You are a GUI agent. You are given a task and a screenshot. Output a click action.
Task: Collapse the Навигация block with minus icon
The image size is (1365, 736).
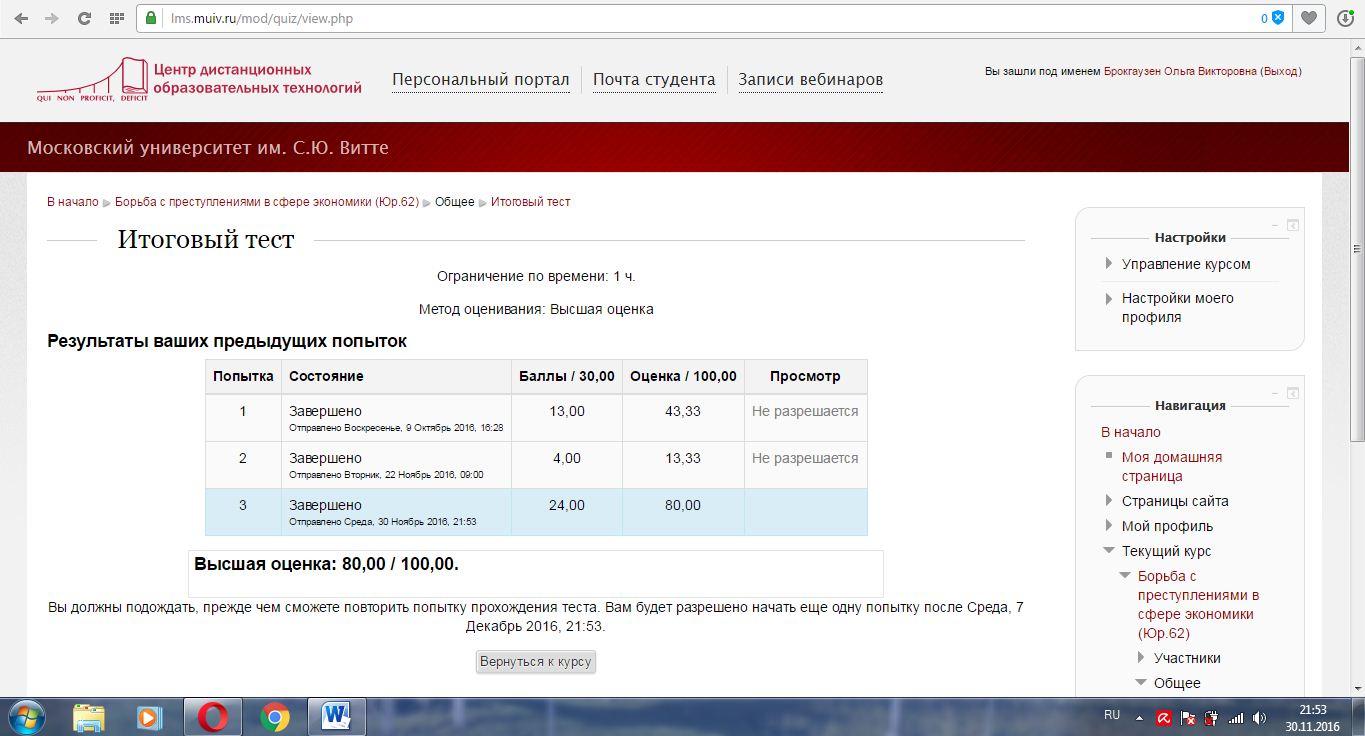click(1274, 393)
